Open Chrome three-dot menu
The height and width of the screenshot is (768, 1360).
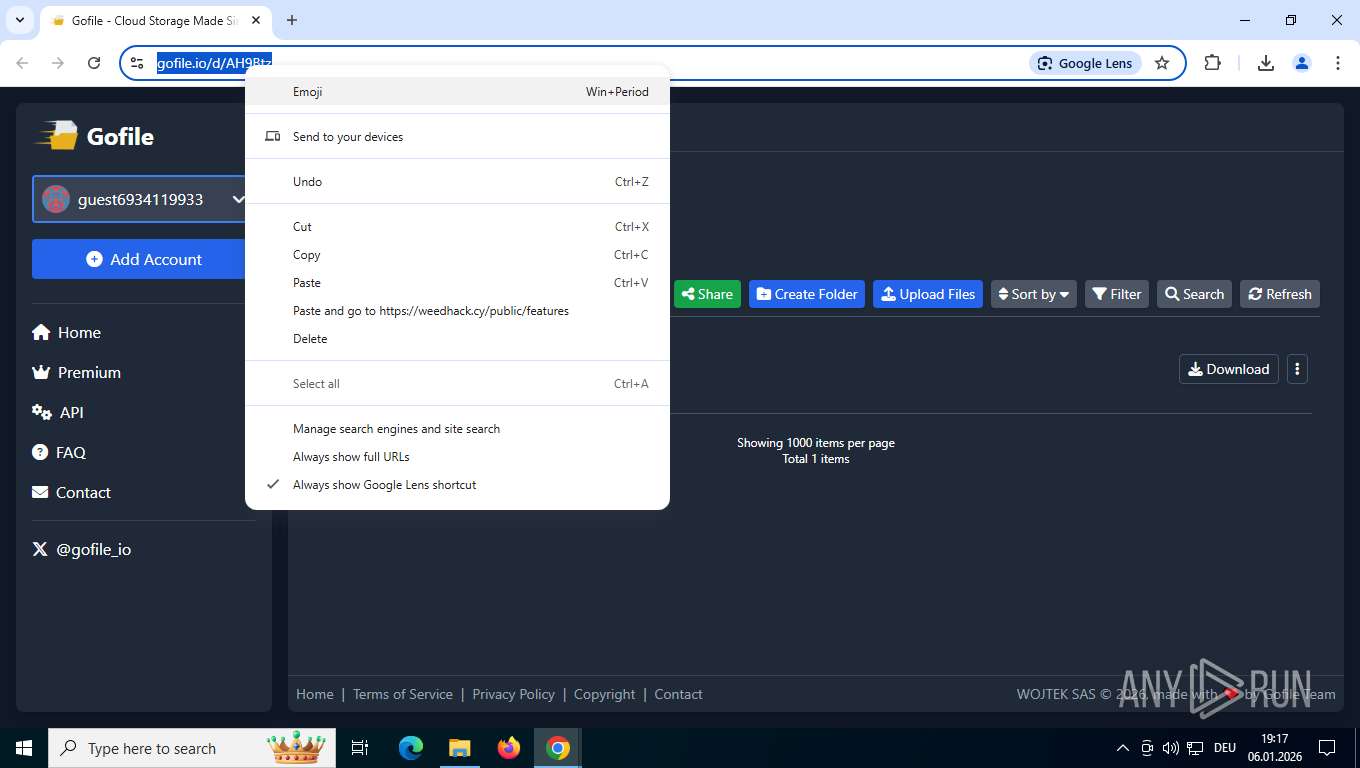coord(1337,62)
